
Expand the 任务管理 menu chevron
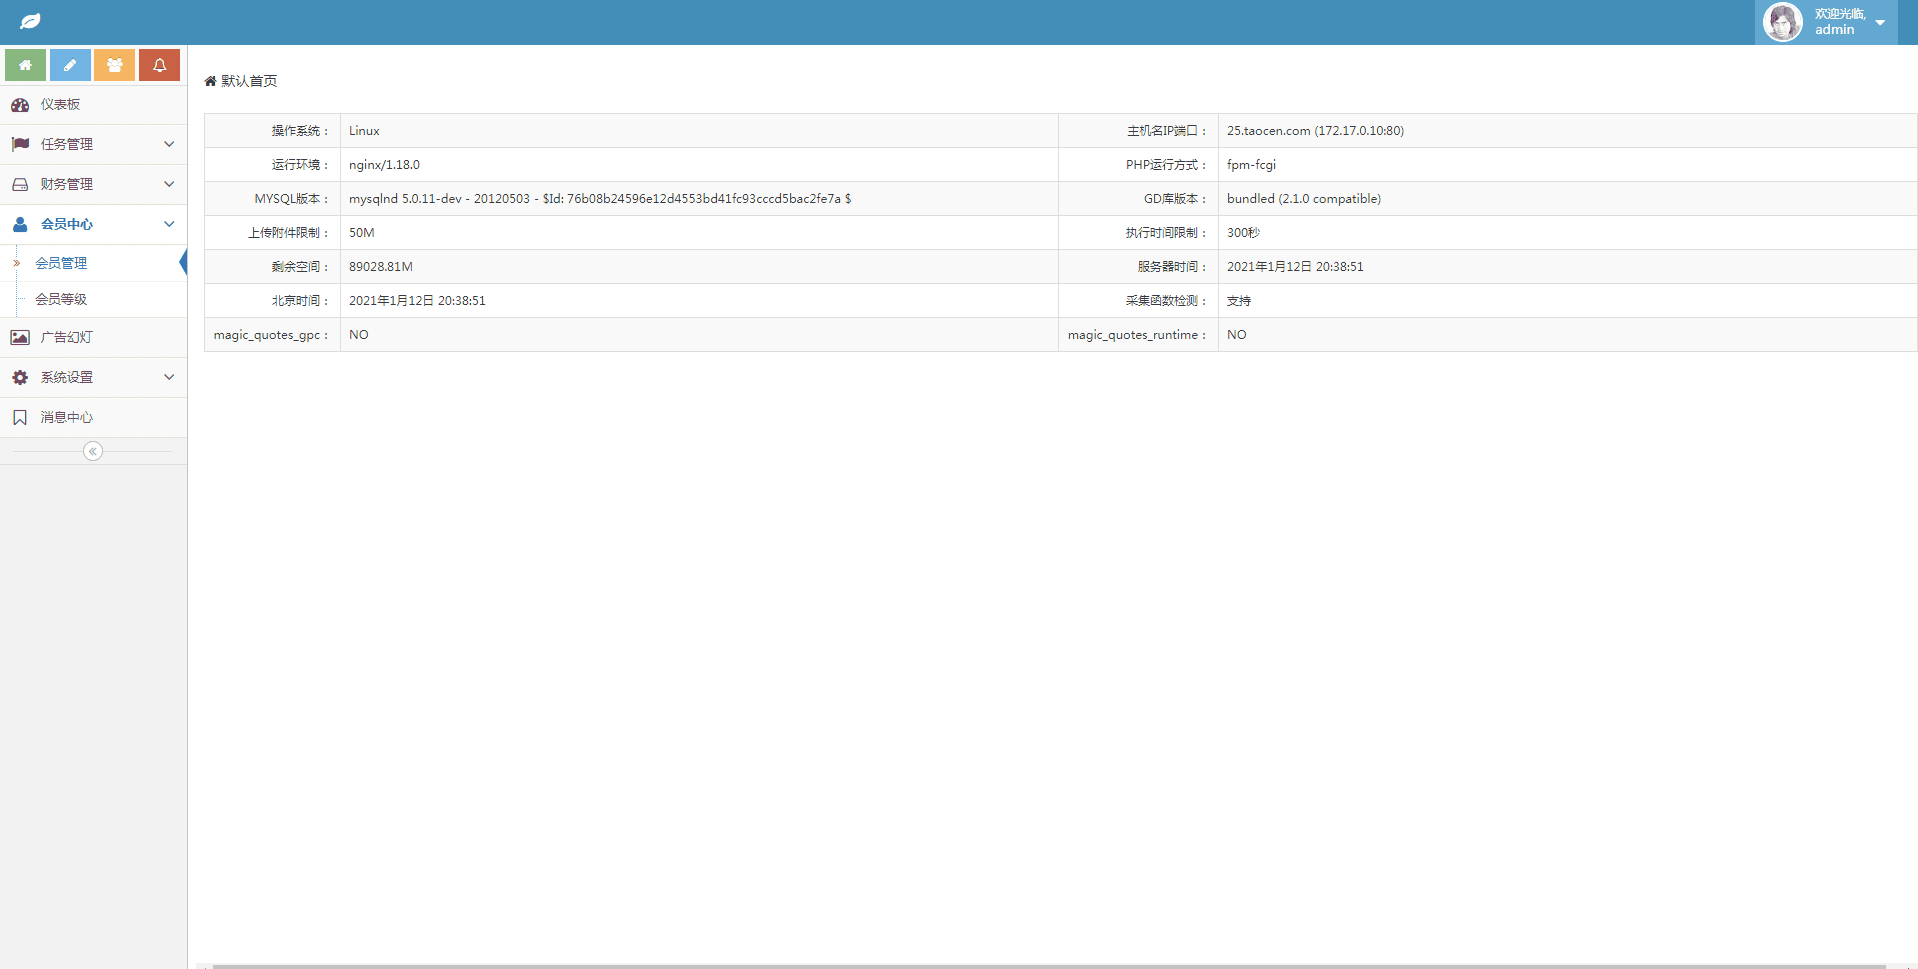(169, 144)
